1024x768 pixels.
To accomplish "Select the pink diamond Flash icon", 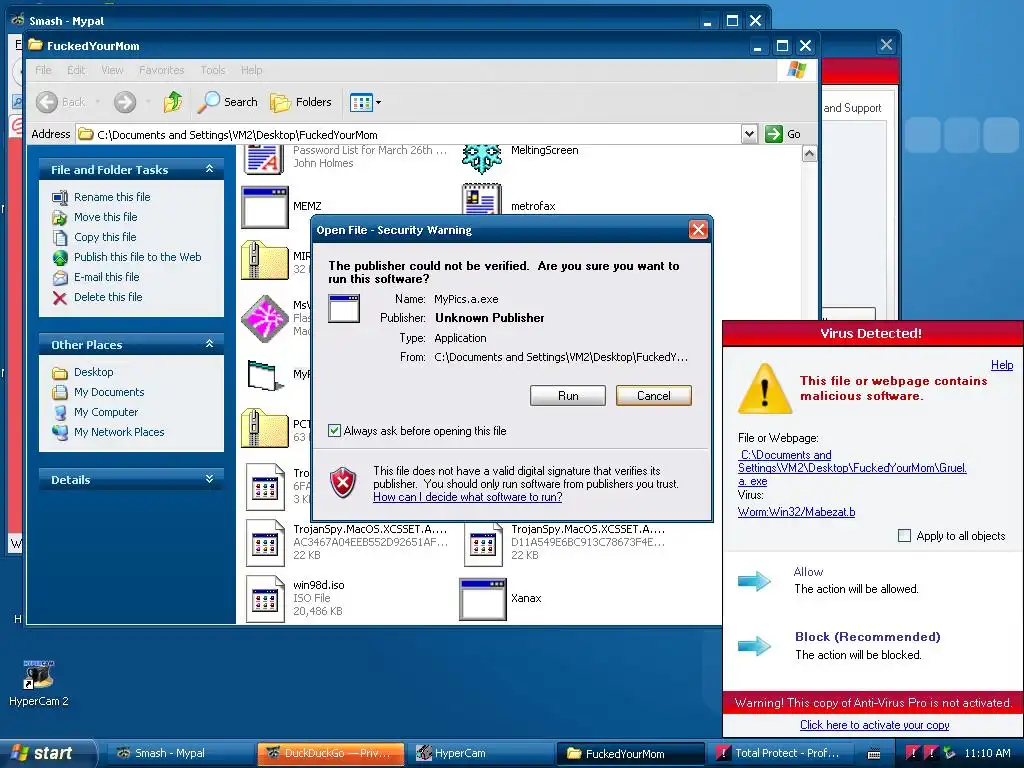I will click(x=264, y=319).
